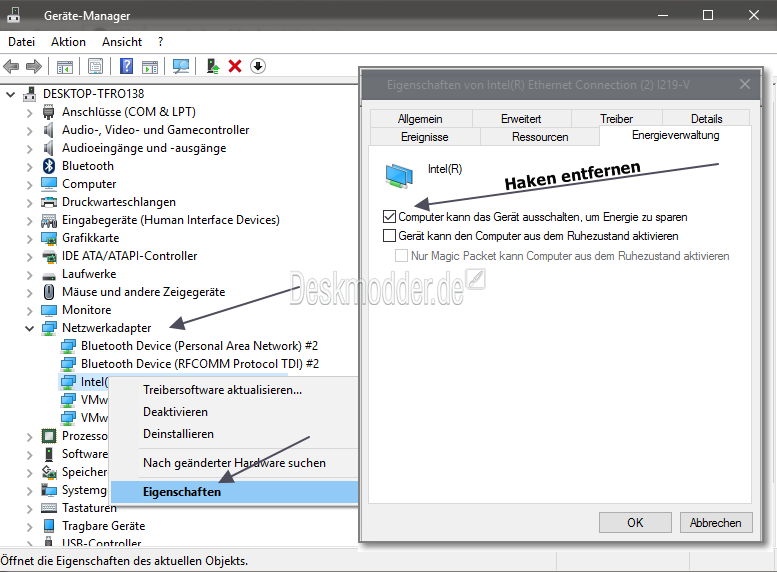Select the Grafikkarte category icon
This screenshot has height=572, width=777.
click(x=49, y=238)
